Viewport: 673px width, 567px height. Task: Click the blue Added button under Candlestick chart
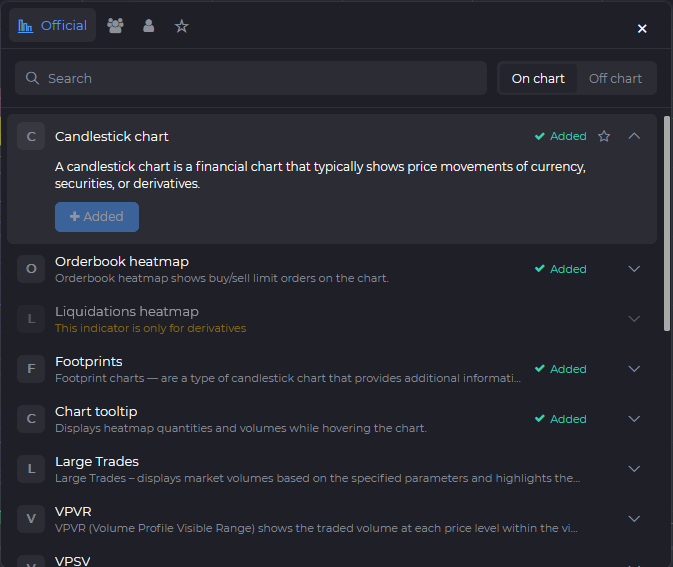[x=97, y=217]
